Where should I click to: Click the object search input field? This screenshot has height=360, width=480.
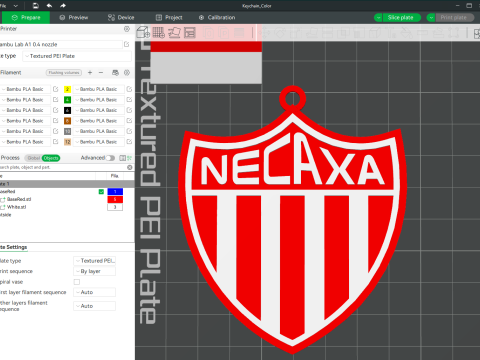coord(63,167)
